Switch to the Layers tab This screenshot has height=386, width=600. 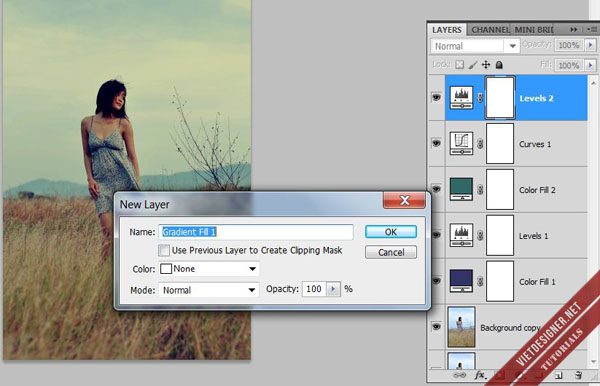click(x=447, y=30)
